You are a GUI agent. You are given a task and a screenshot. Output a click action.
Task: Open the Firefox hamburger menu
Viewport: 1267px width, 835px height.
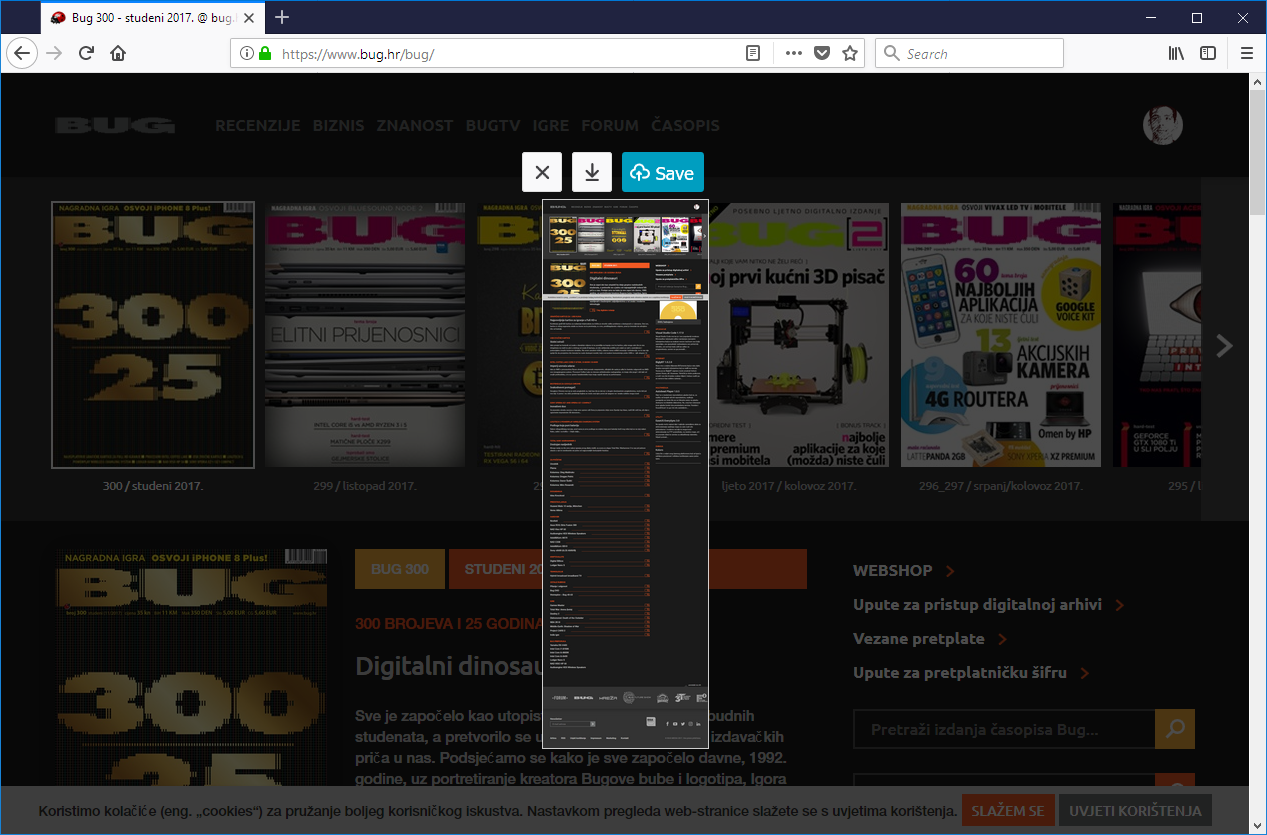pyautogui.click(x=1246, y=54)
